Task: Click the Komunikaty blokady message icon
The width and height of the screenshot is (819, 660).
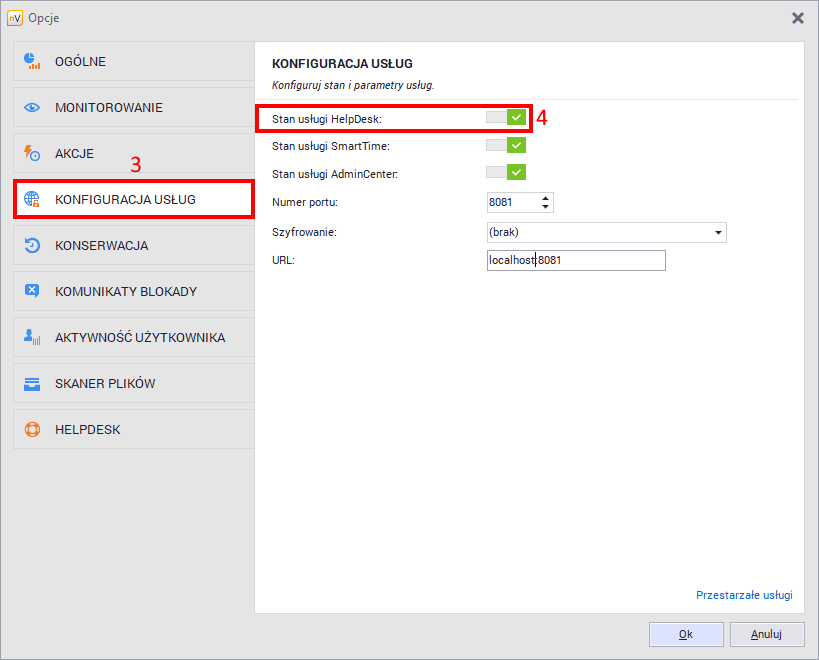Action: point(32,291)
